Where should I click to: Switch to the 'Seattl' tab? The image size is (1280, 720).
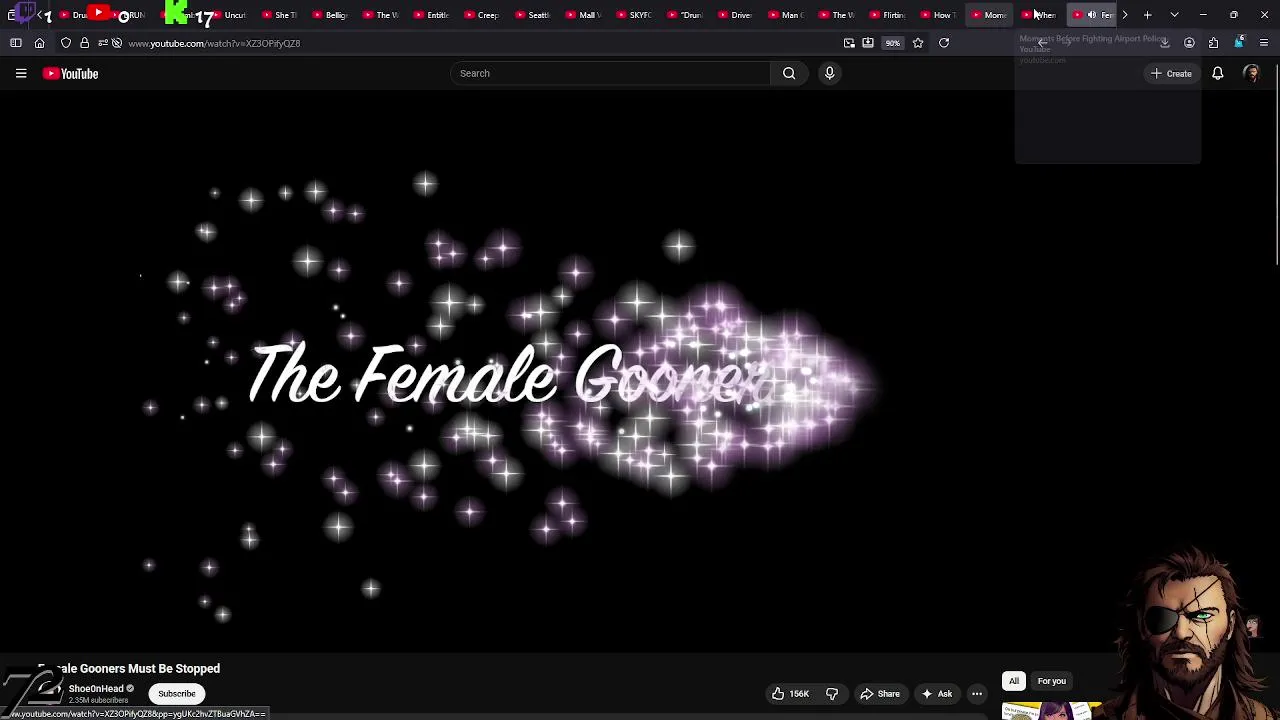535,15
